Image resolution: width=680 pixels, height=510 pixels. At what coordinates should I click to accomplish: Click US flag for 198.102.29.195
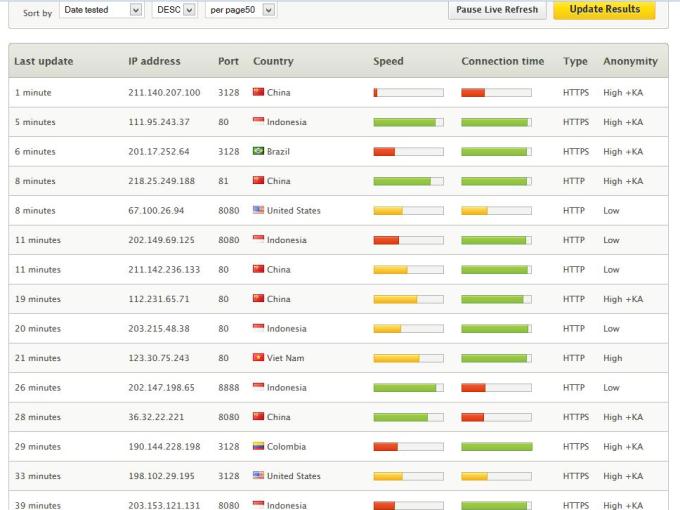click(258, 475)
